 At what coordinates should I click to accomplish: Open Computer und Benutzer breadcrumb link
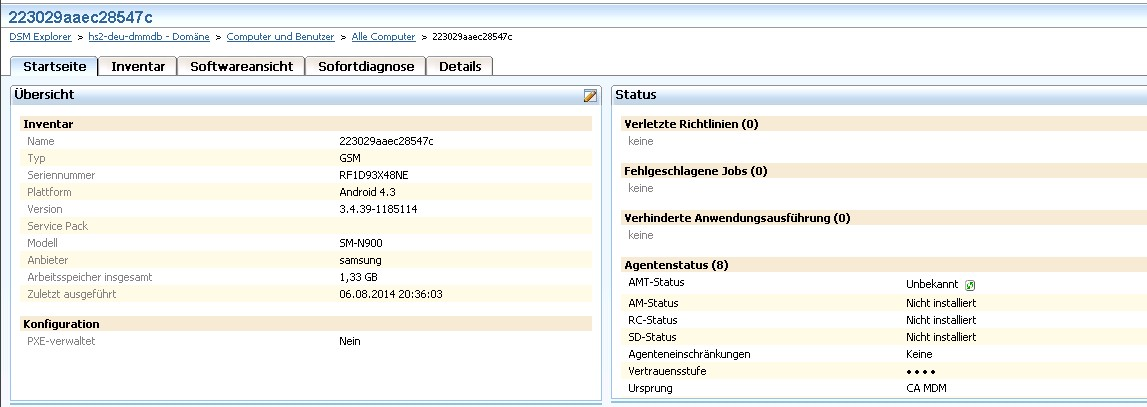[280, 37]
